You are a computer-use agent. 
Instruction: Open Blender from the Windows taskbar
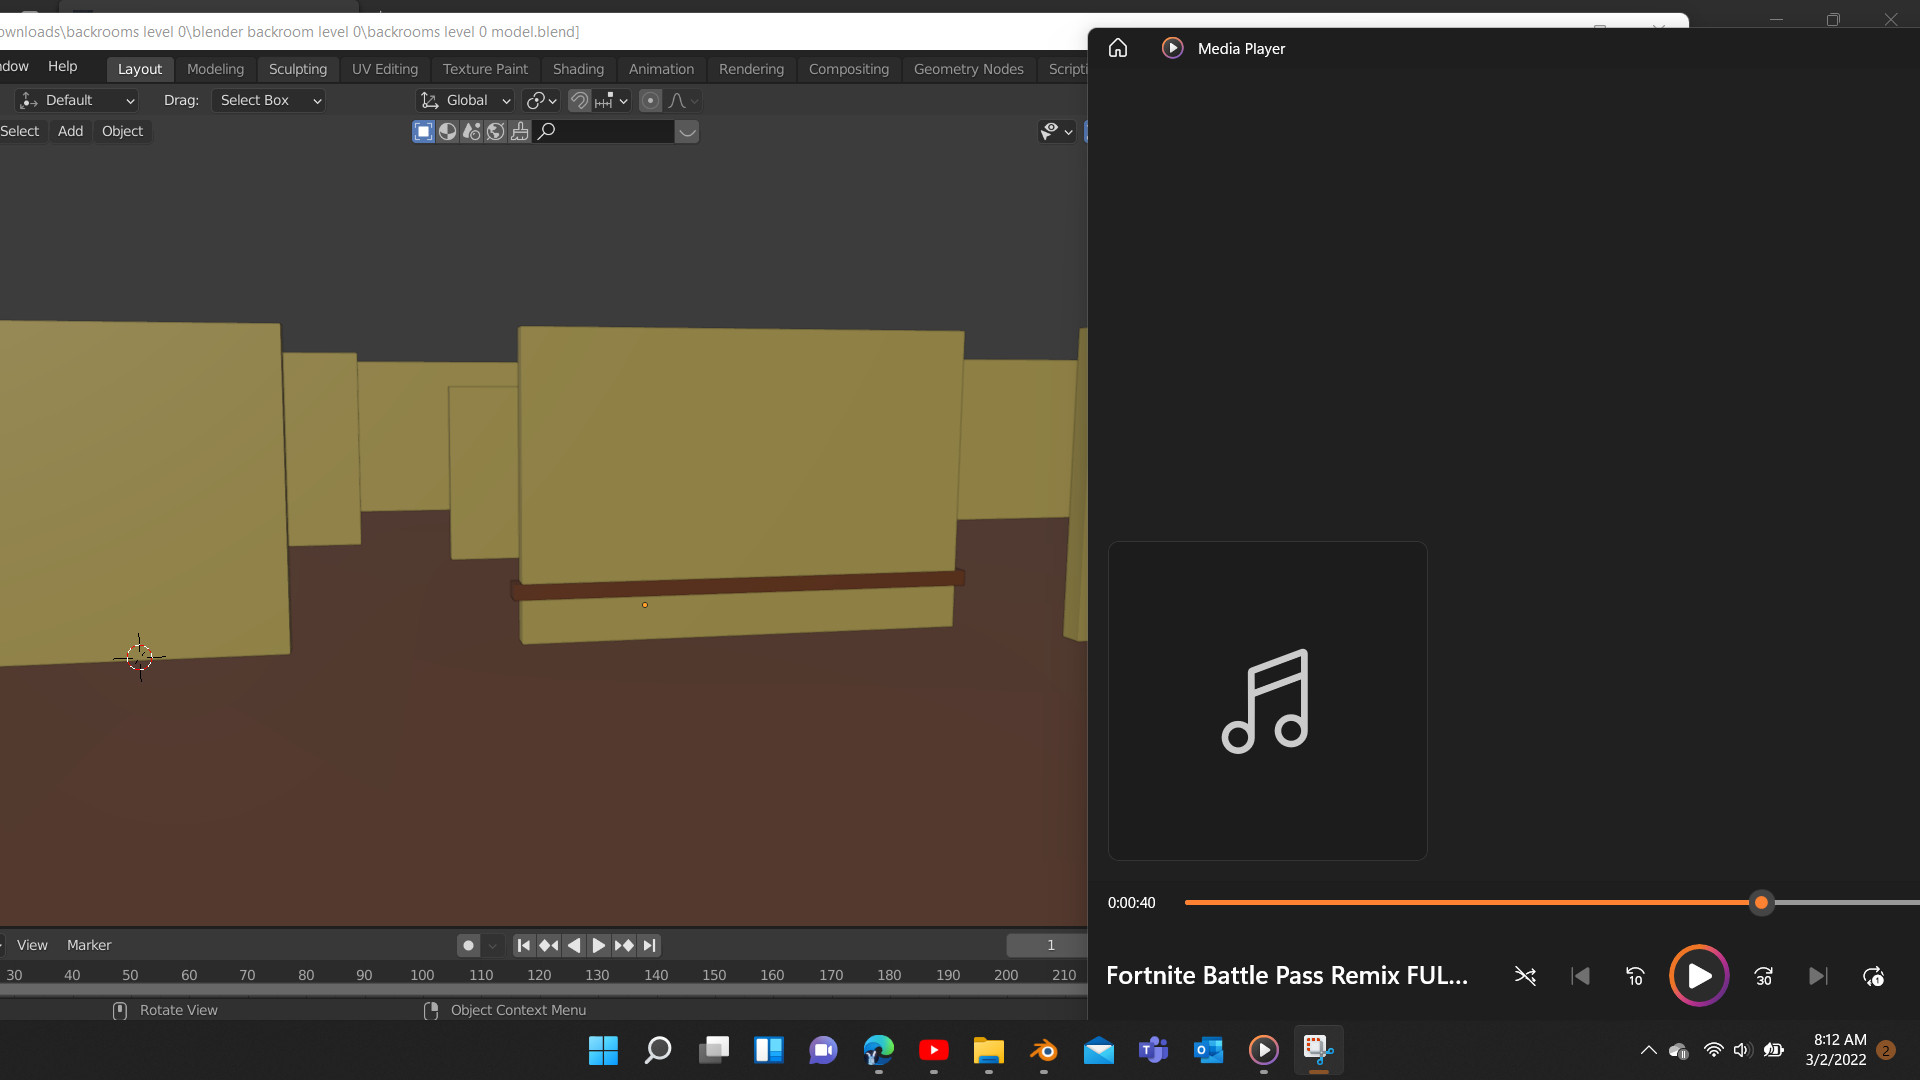1043,1050
